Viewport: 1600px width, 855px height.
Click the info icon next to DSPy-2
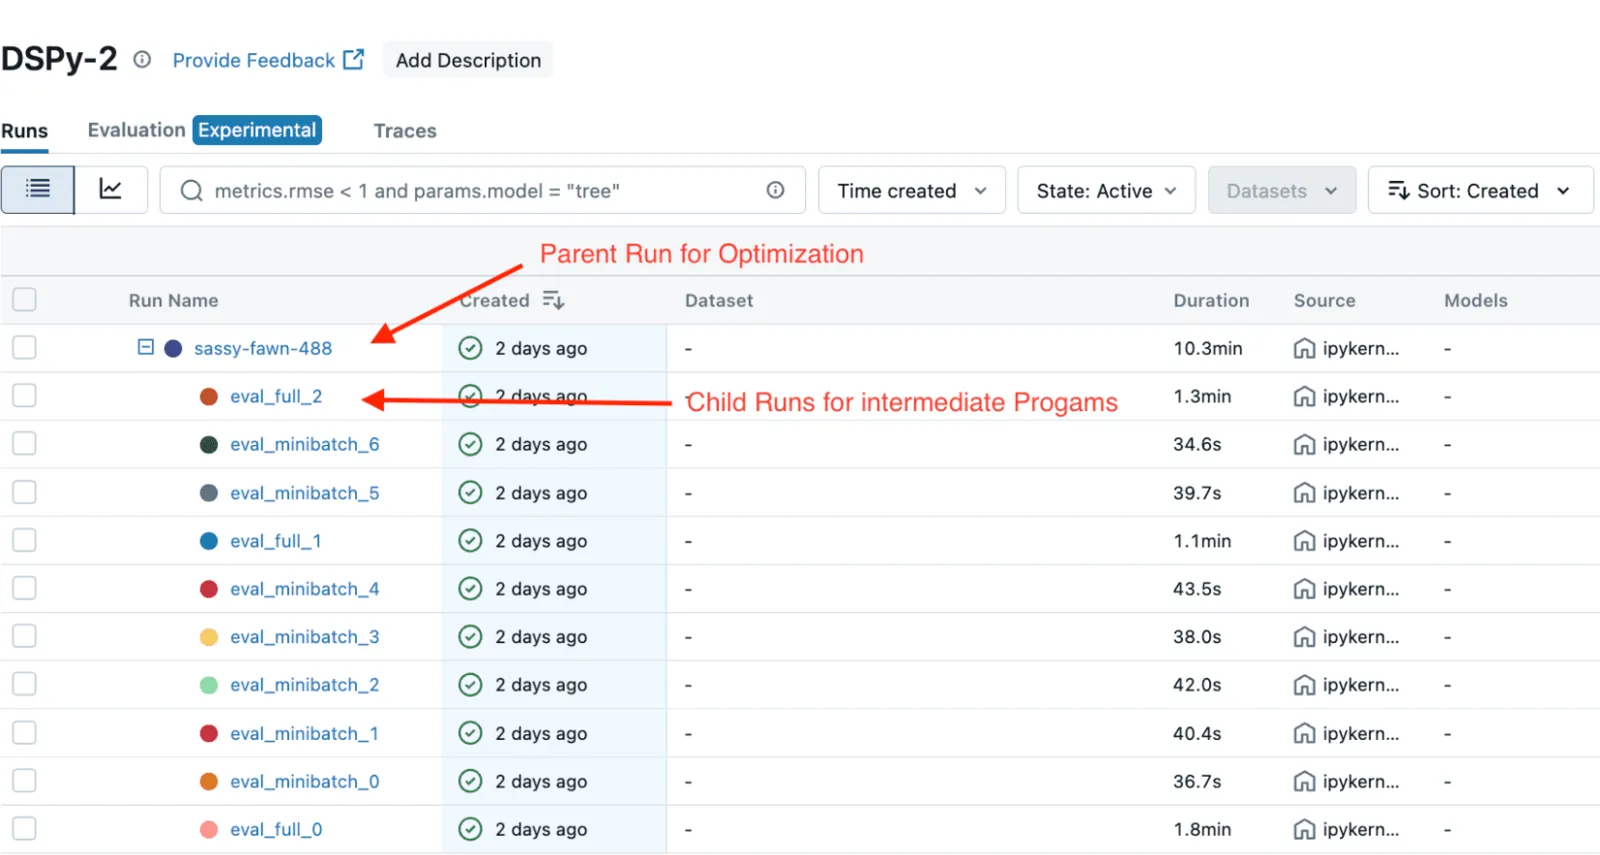tap(142, 60)
